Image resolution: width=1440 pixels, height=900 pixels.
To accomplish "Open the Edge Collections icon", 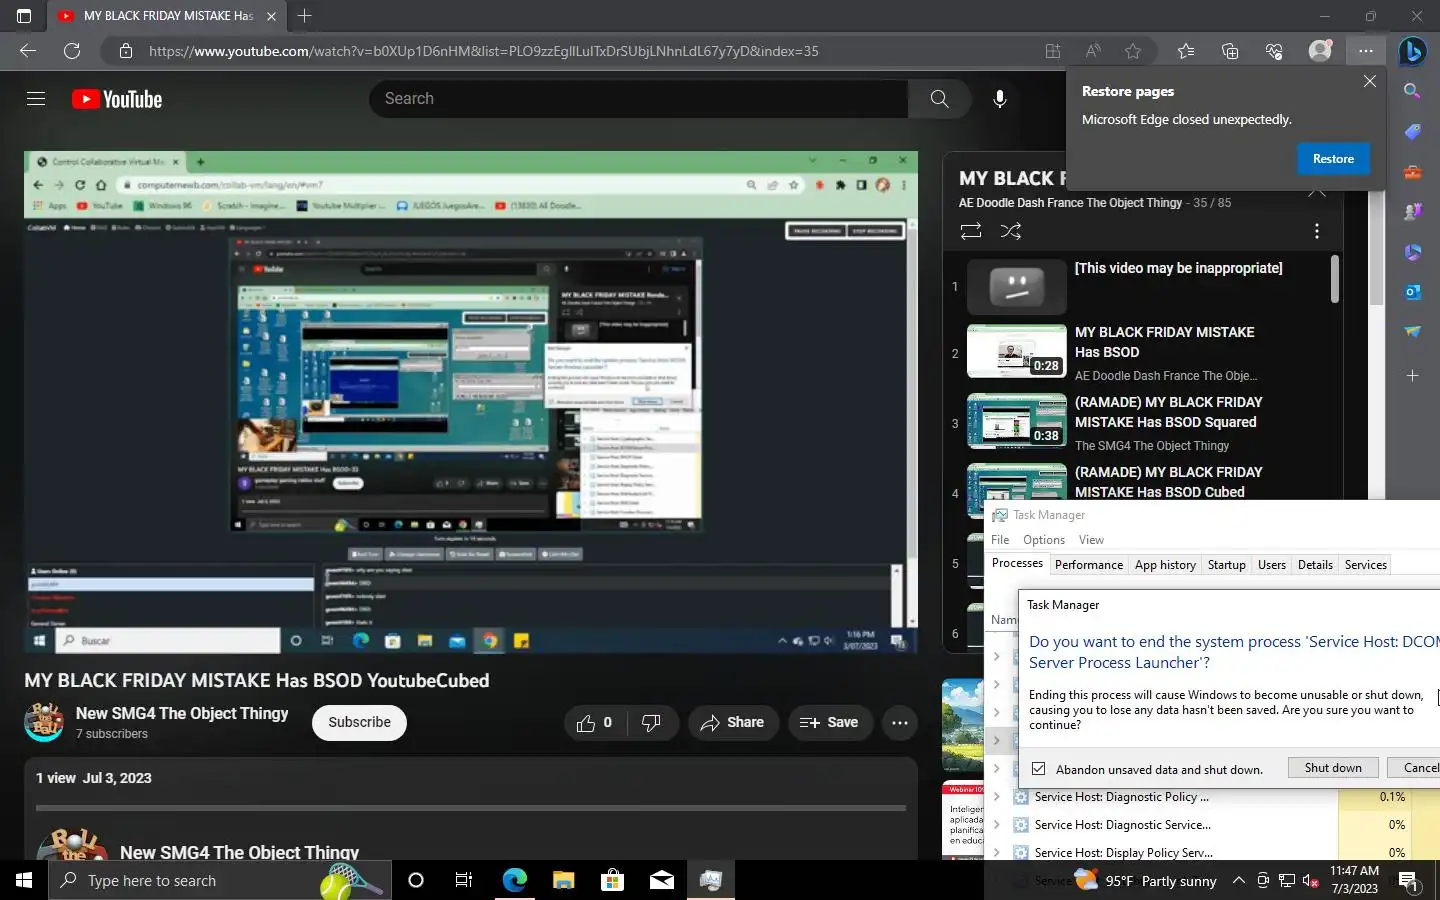I will point(1230,51).
